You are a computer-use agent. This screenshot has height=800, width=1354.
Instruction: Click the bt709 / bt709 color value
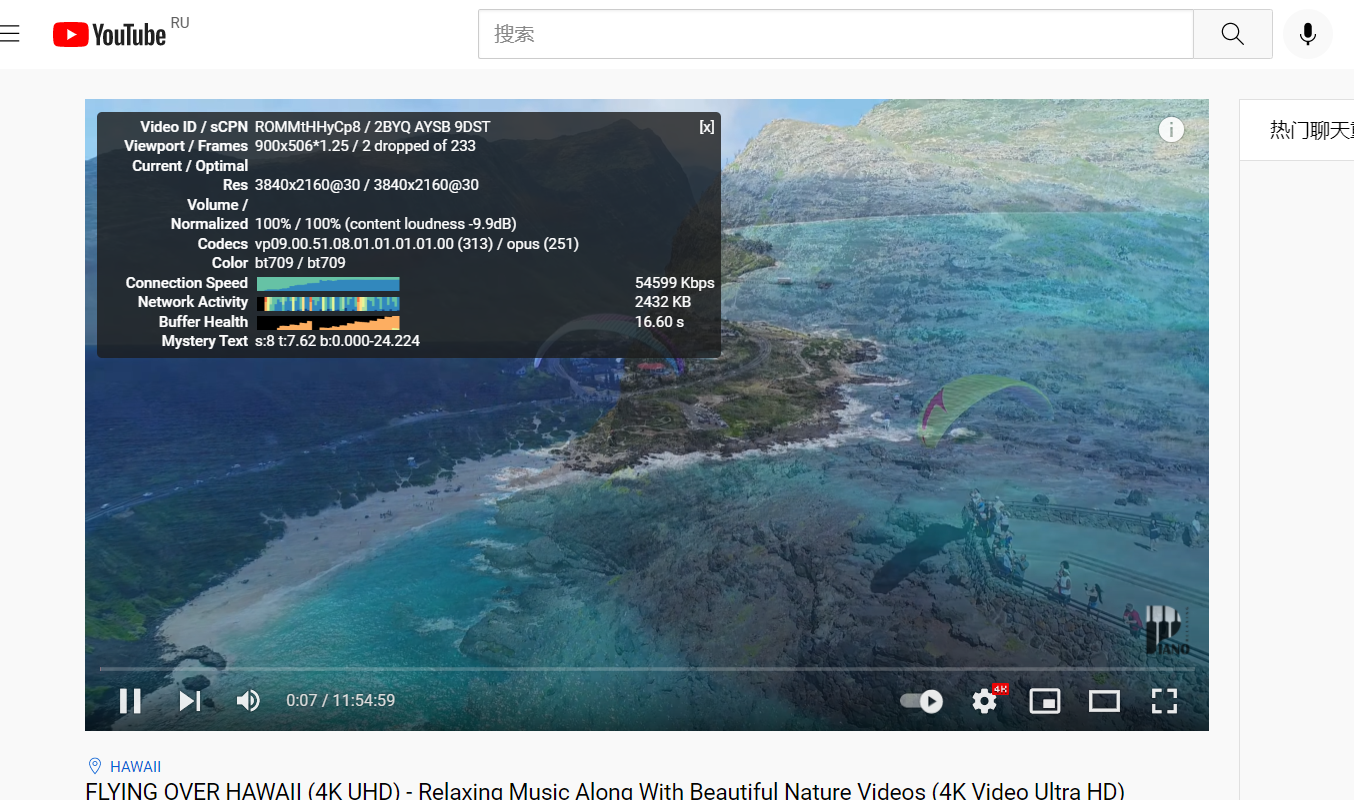(300, 263)
